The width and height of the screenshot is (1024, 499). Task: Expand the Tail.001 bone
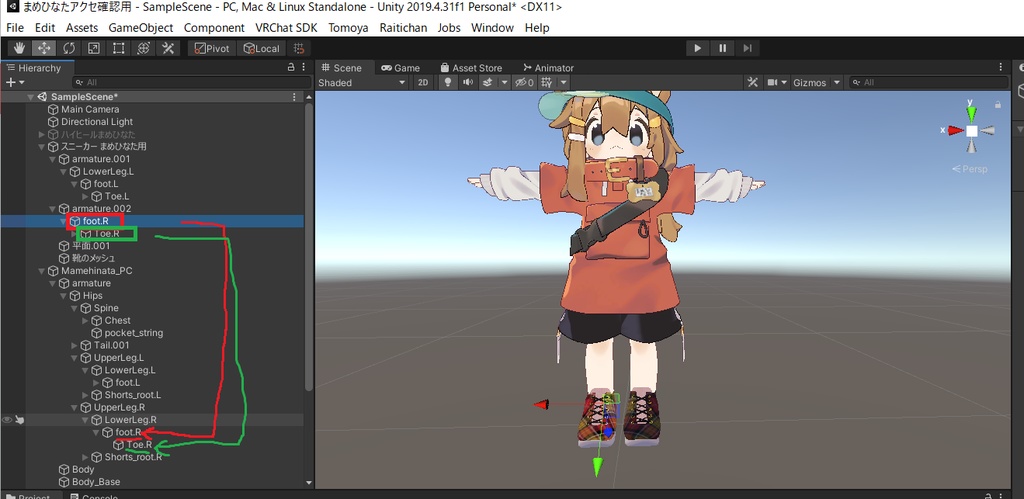[74, 346]
